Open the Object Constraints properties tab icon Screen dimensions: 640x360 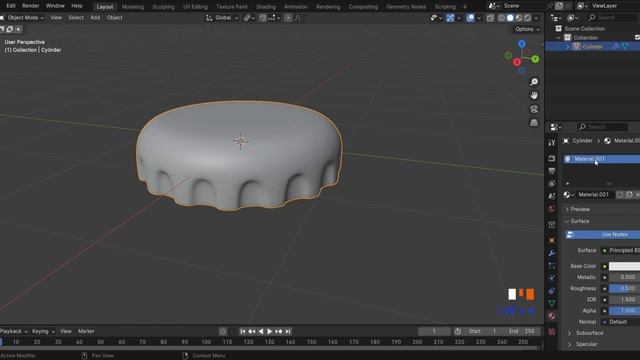552,291
